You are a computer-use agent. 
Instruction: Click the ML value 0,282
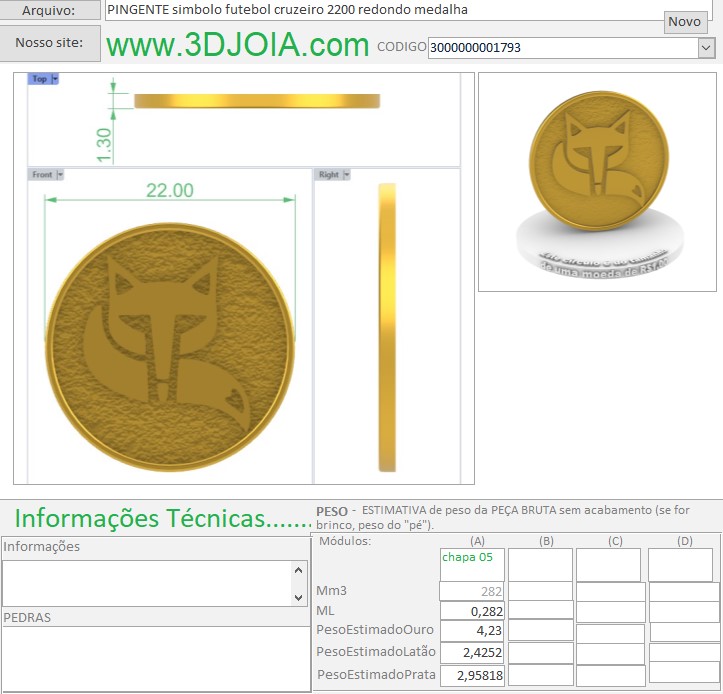[472, 611]
